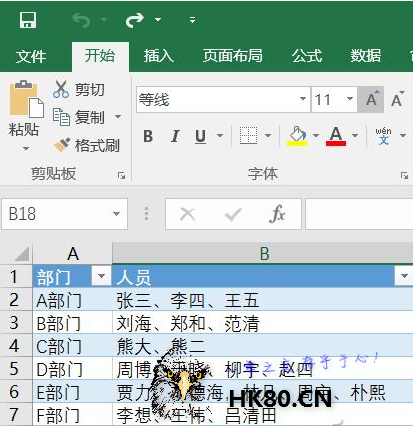Select cell containing 张三、李四、王五

click(263, 300)
